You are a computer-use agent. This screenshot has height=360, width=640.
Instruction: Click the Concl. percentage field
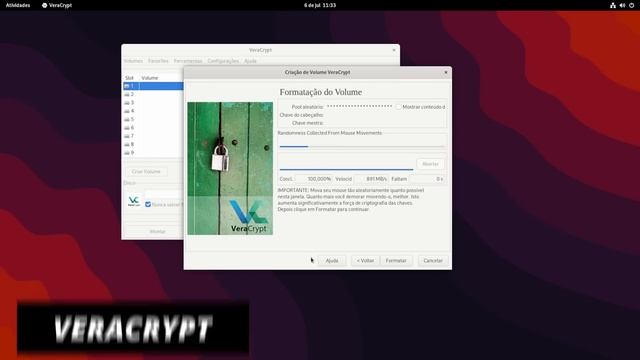coord(314,179)
